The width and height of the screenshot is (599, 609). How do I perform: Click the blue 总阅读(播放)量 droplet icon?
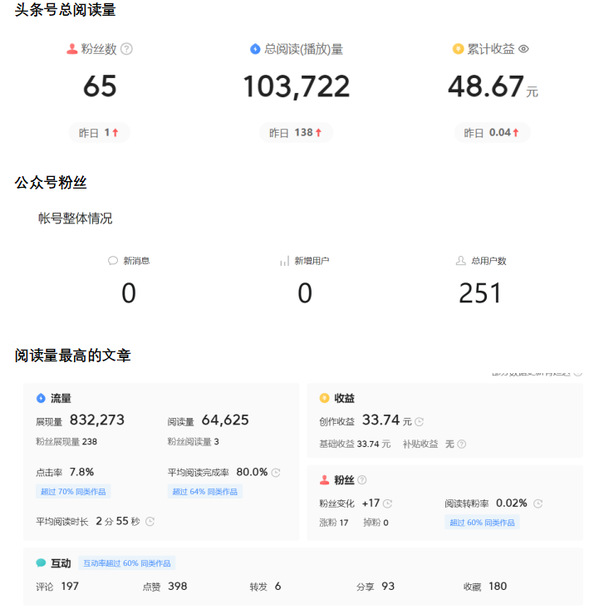[x=255, y=49]
